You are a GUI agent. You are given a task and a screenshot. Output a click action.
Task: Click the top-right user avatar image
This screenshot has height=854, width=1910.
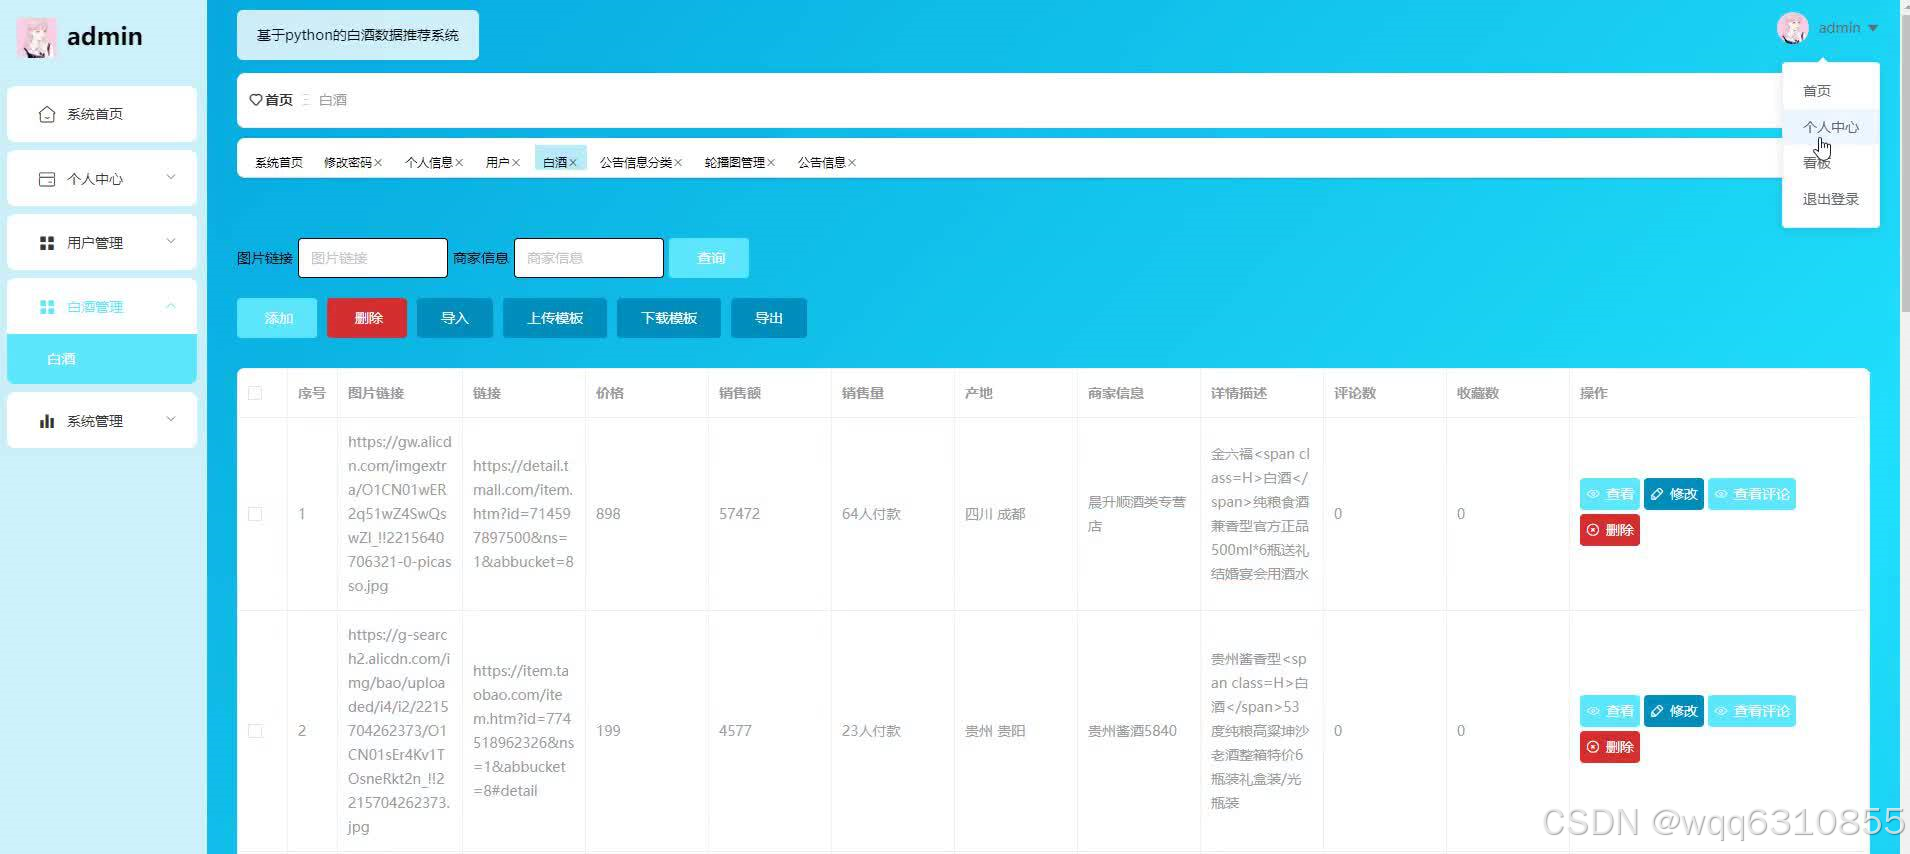(1792, 28)
